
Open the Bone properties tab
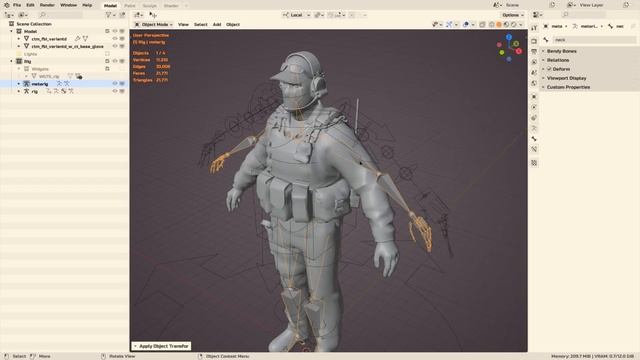click(534, 139)
